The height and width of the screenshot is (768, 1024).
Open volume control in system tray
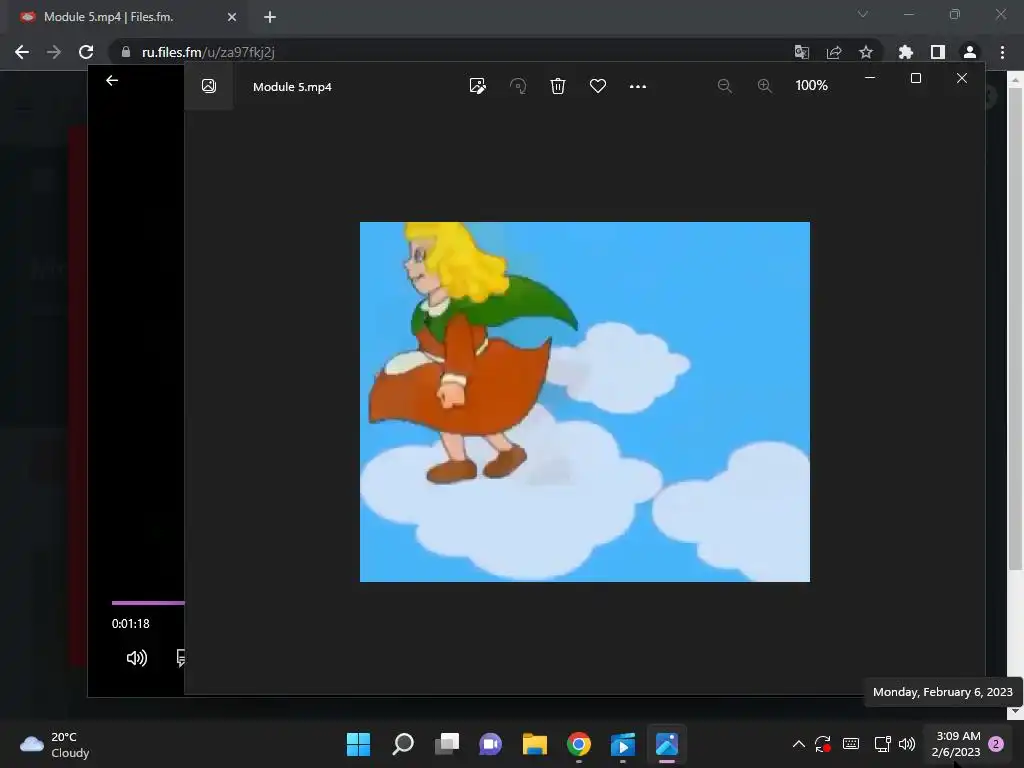pyautogui.click(x=906, y=744)
